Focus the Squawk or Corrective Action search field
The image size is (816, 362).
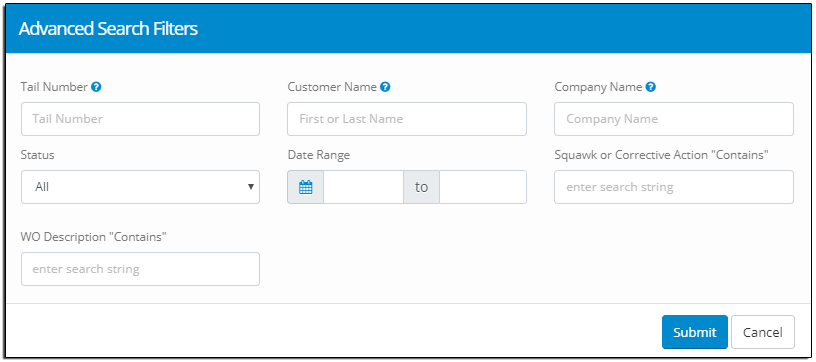674,187
